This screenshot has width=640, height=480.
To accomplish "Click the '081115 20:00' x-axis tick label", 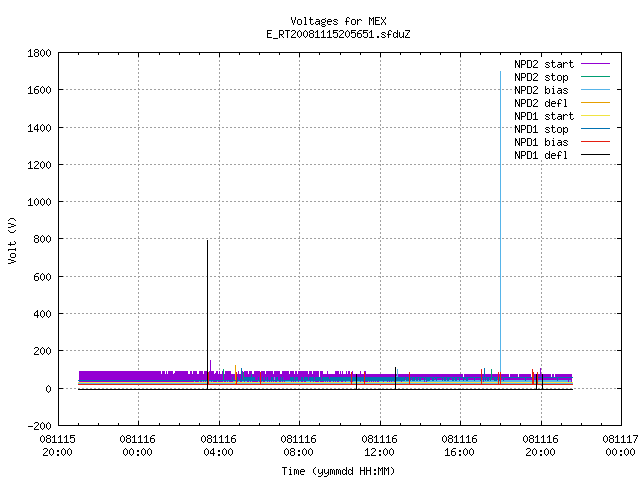I will point(58,446).
